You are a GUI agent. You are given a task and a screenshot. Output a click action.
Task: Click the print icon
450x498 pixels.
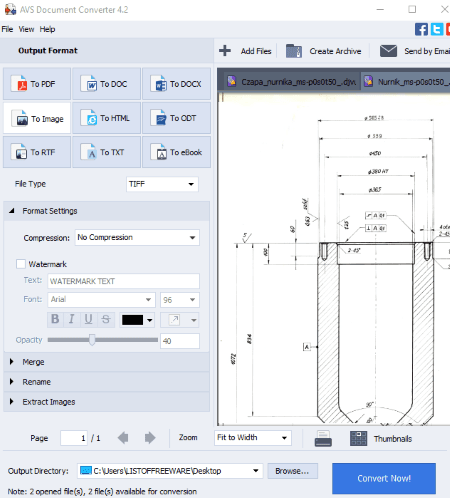click(323, 438)
